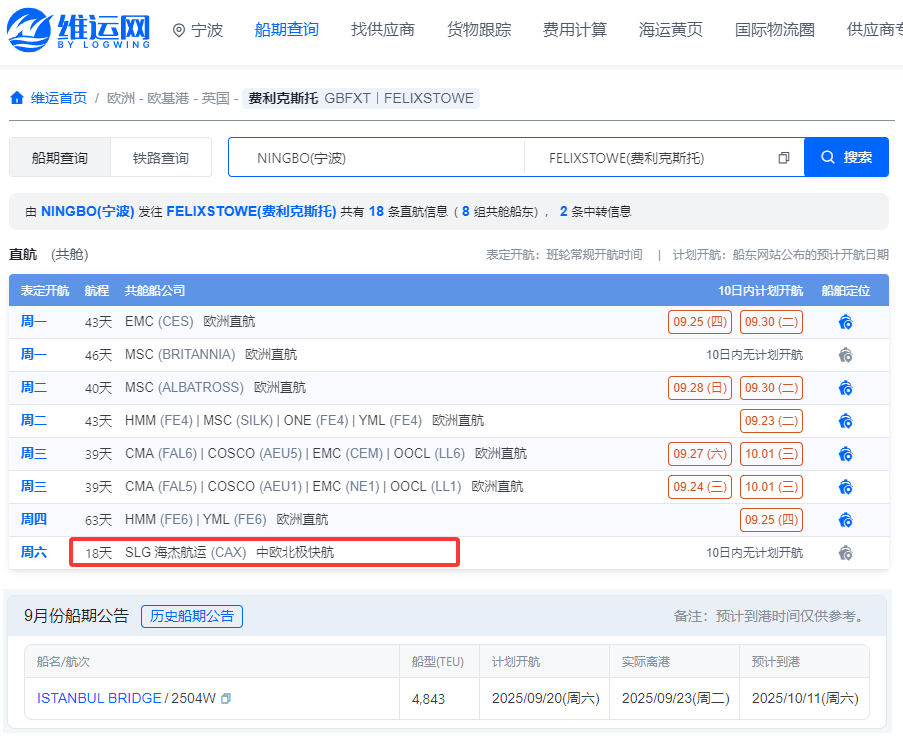Locate vessel for MSC (BRITANNIA) row

click(x=845, y=355)
